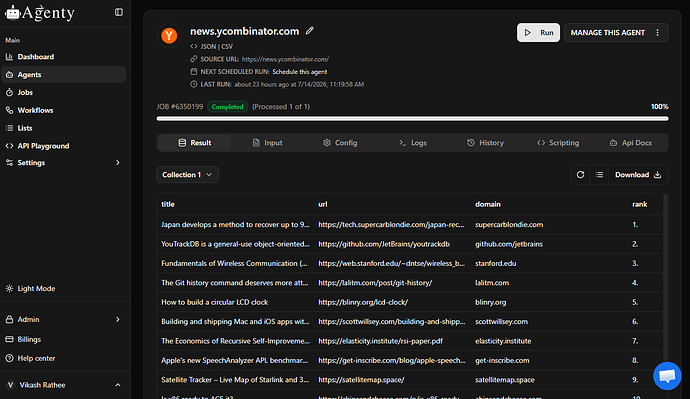The width and height of the screenshot is (690, 399).
Task: Click the url column header
Action: point(323,204)
